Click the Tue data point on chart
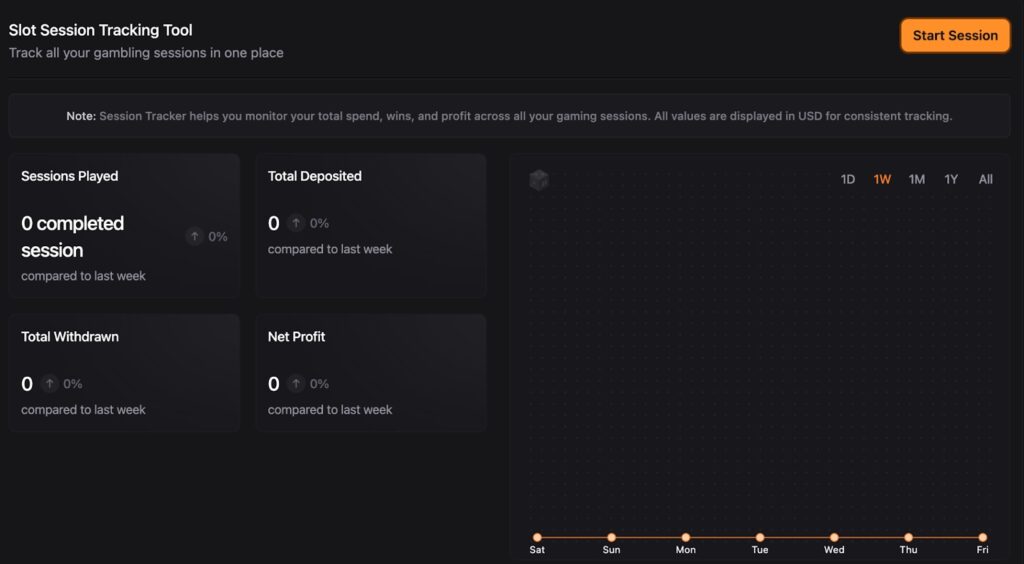 pyautogui.click(x=760, y=537)
